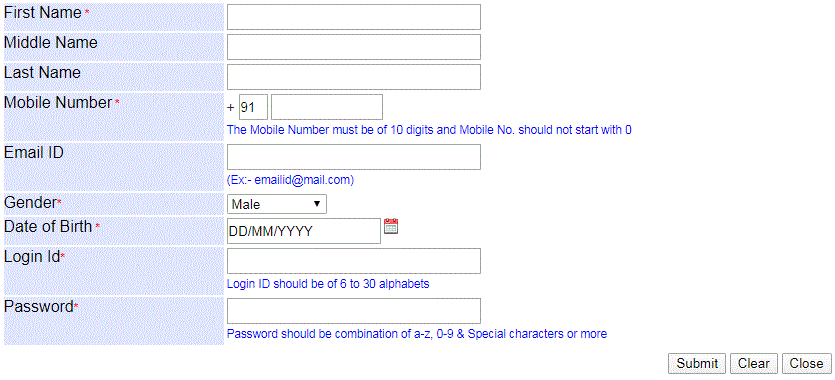Click the DD/MM/YYYY date field
The image size is (835, 380).
coord(304,231)
